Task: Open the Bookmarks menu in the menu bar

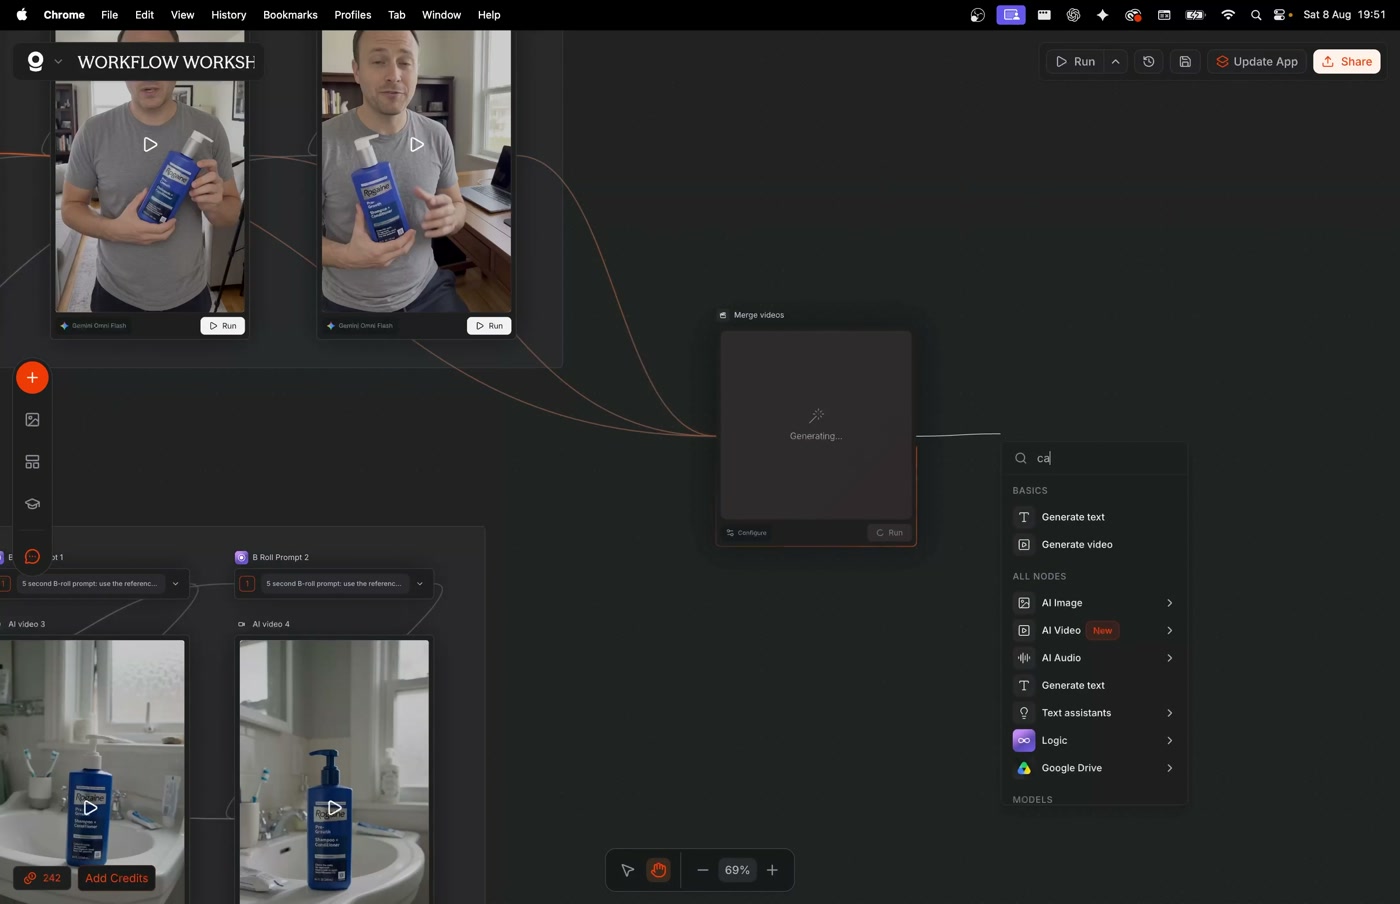Action: [290, 15]
